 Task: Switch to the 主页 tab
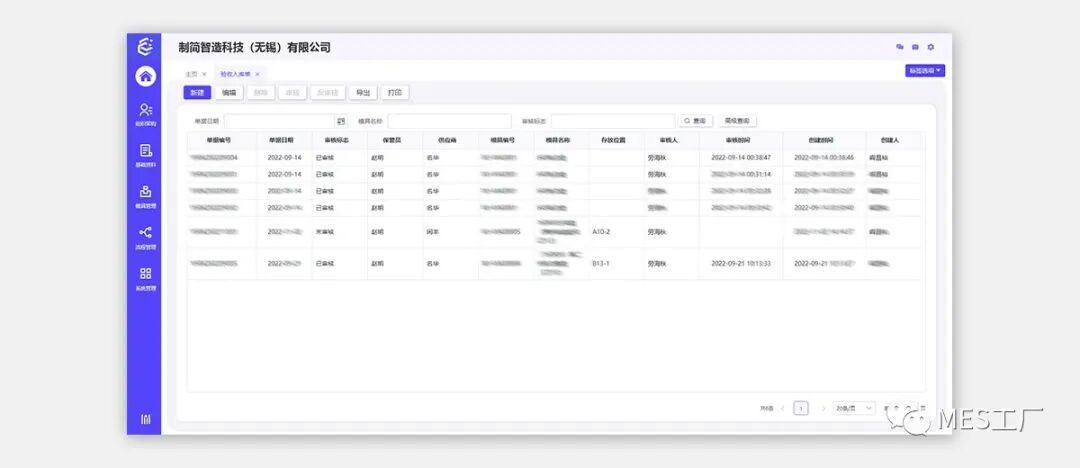point(191,74)
